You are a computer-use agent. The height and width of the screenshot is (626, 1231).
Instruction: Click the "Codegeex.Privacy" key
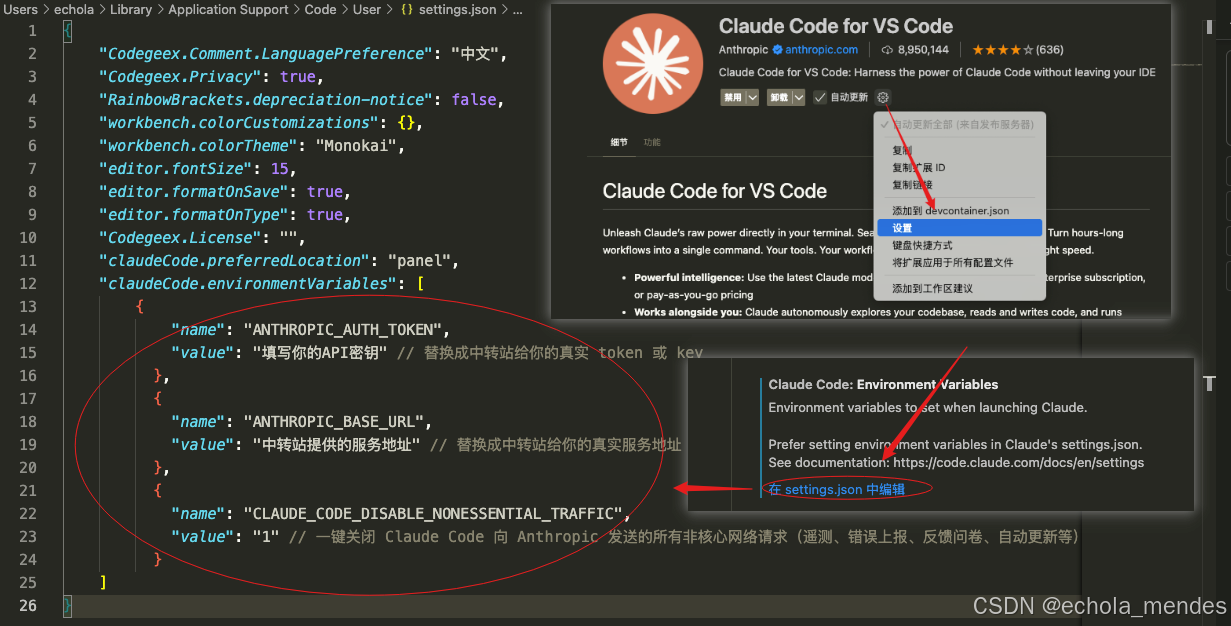[180, 76]
